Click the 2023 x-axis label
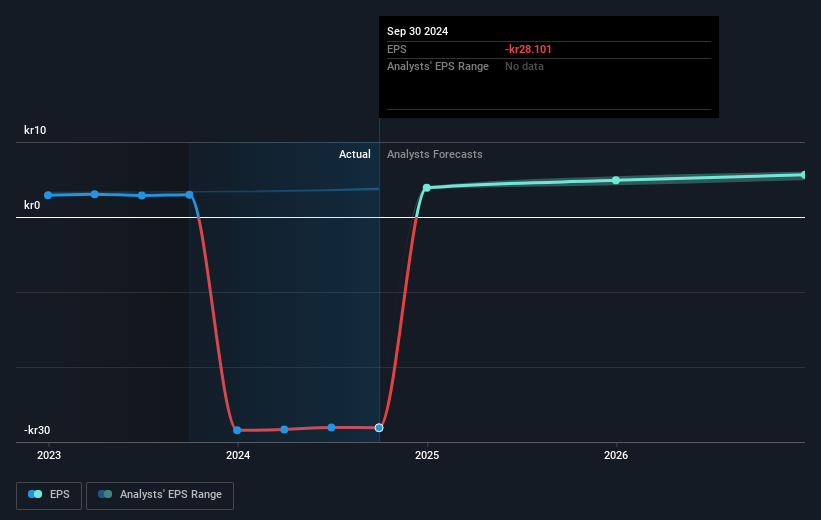821x520 pixels. pos(49,455)
